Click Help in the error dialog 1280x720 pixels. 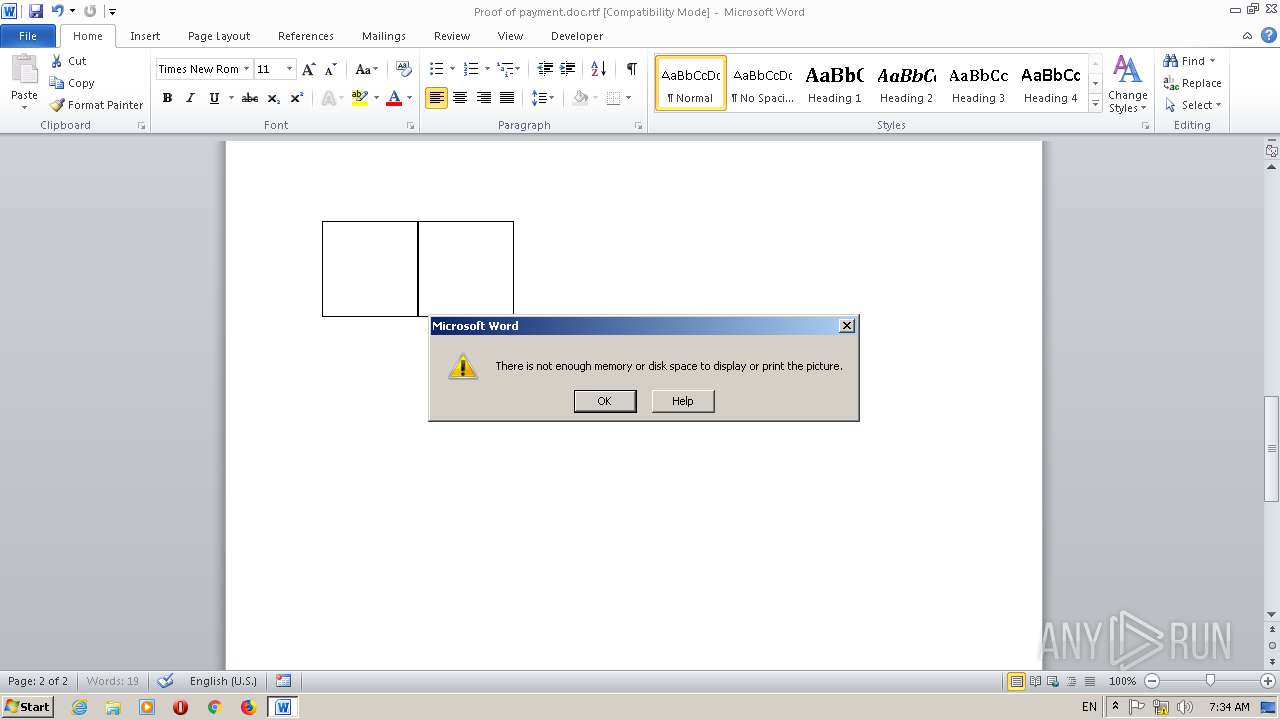[x=683, y=401]
